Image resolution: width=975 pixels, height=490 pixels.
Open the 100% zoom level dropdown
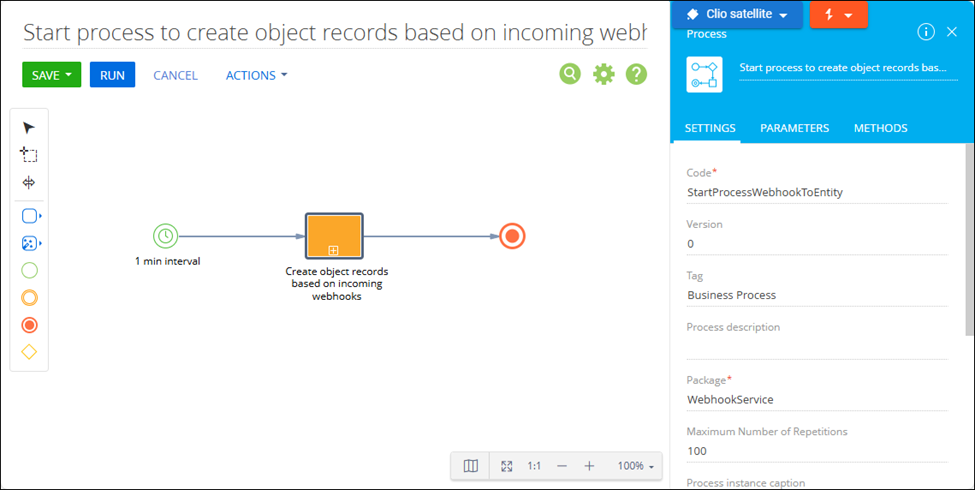click(636, 466)
